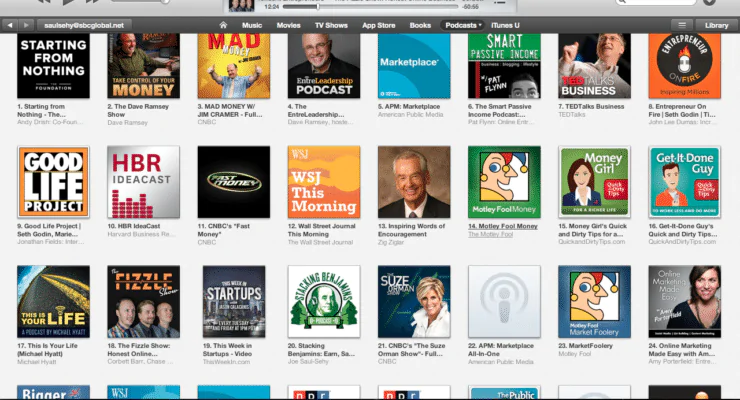
Task: Switch to the Music store tab
Action: coord(252,25)
